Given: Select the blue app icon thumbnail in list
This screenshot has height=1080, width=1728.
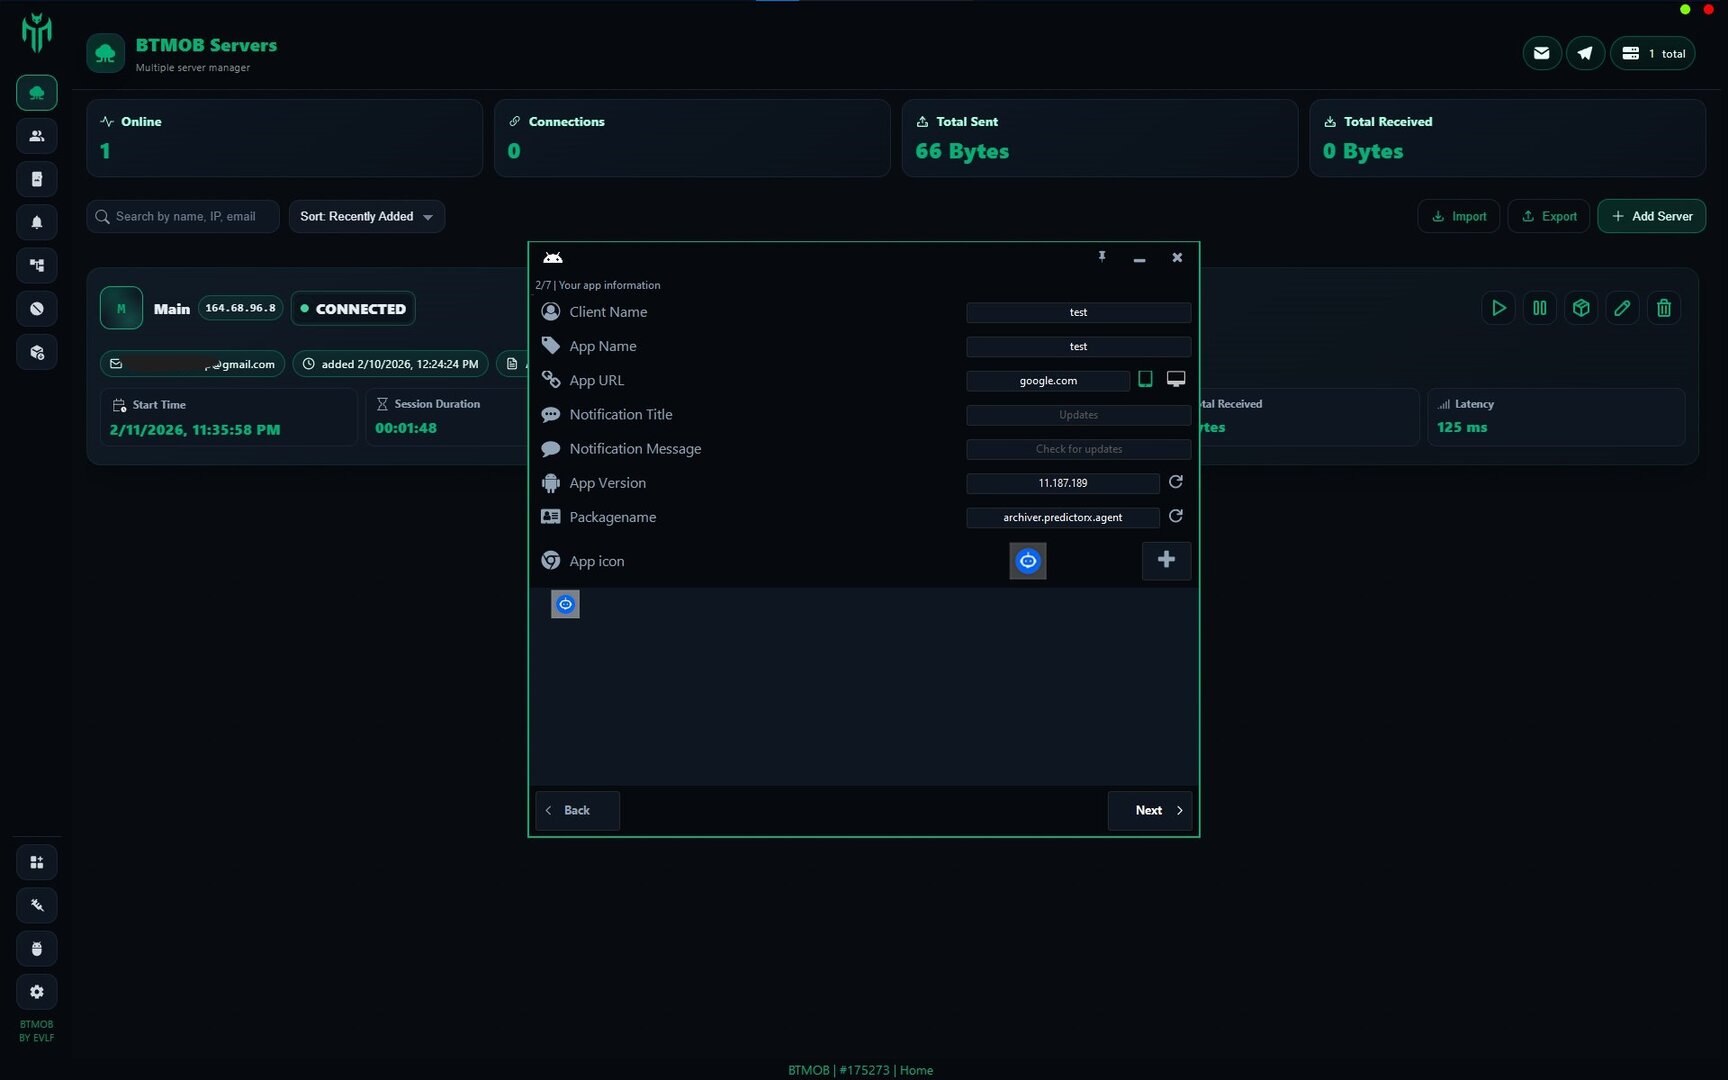Looking at the screenshot, I should 565,604.
